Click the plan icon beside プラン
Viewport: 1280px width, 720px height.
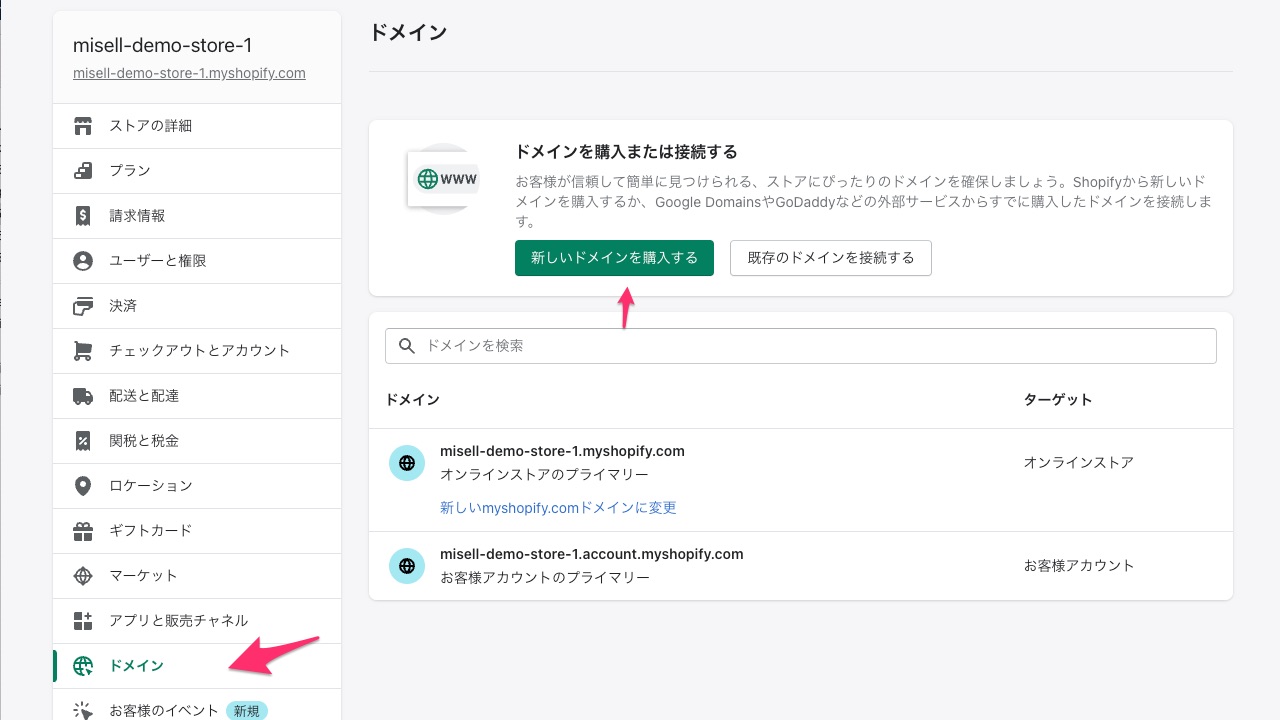point(83,171)
